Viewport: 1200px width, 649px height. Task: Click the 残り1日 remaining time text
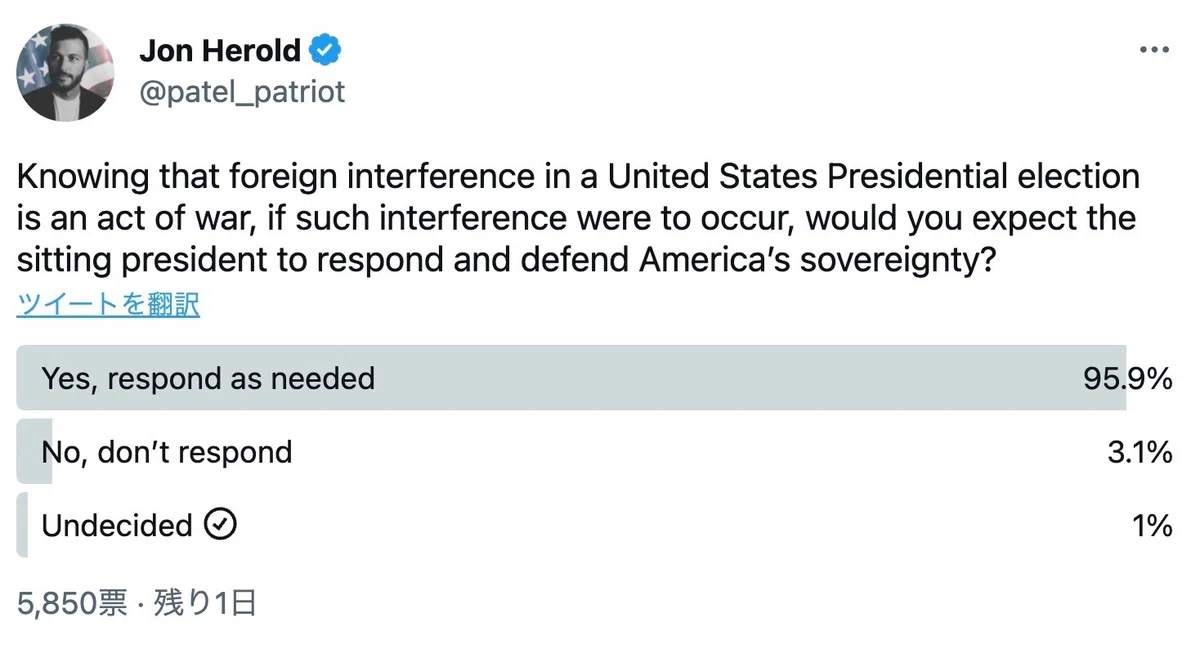coord(204,603)
